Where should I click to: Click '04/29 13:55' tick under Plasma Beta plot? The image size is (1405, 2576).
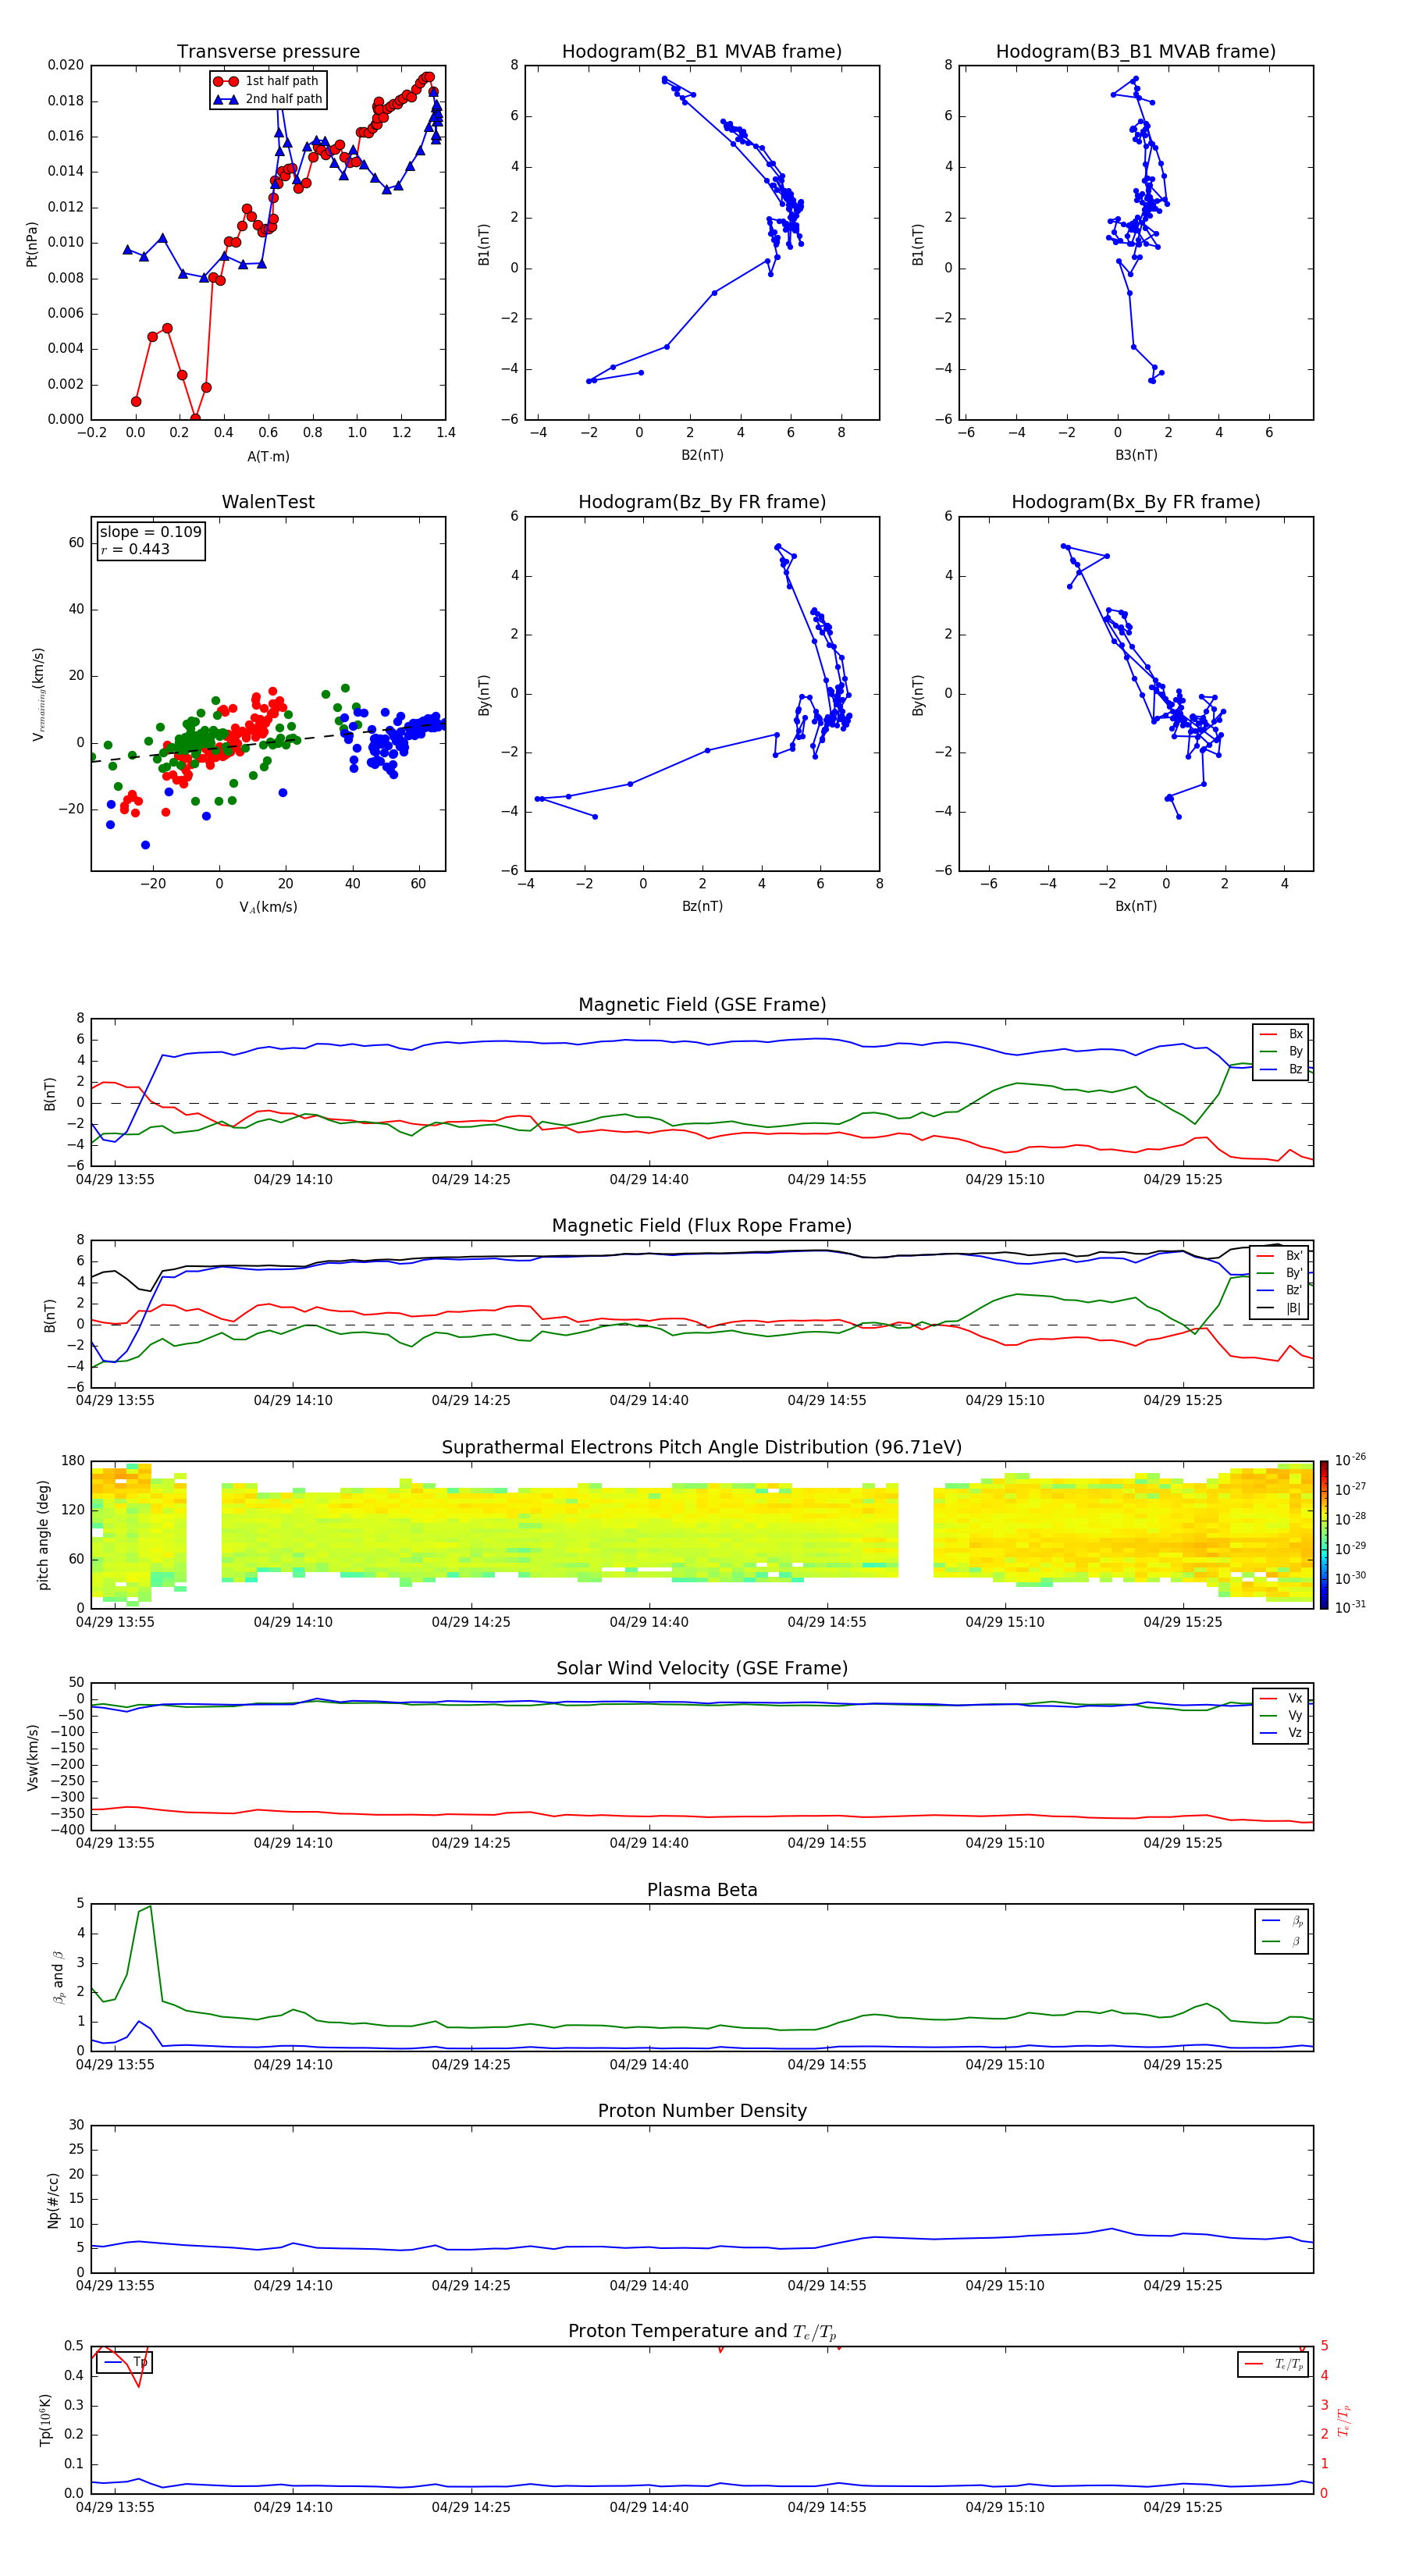pyautogui.click(x=115, y=2064)
